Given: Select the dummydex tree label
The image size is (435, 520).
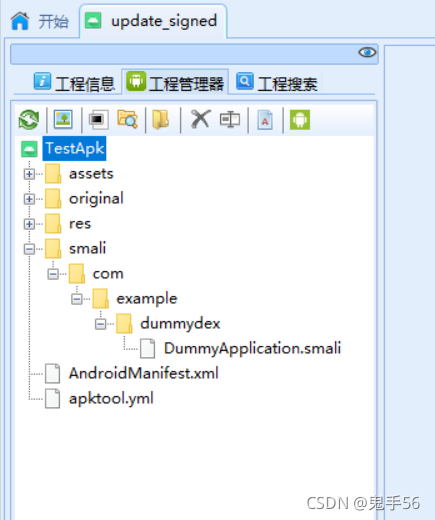Looking at the screenshot, I should click(x=180, y=324).
